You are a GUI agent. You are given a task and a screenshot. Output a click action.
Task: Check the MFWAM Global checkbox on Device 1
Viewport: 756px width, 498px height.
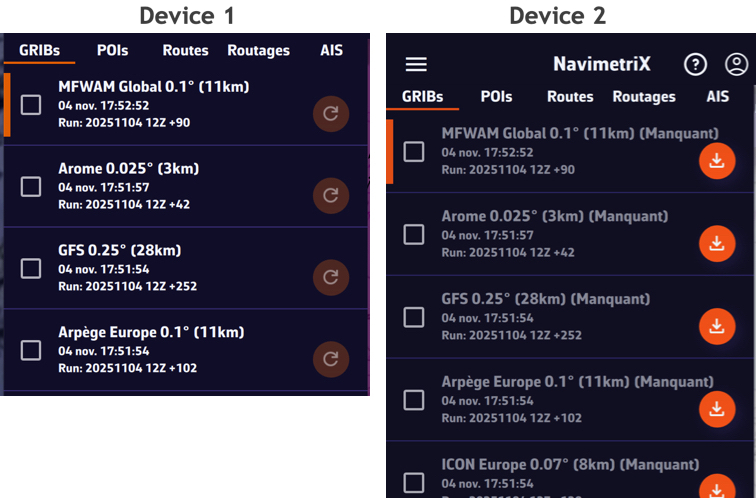(31, 104)
